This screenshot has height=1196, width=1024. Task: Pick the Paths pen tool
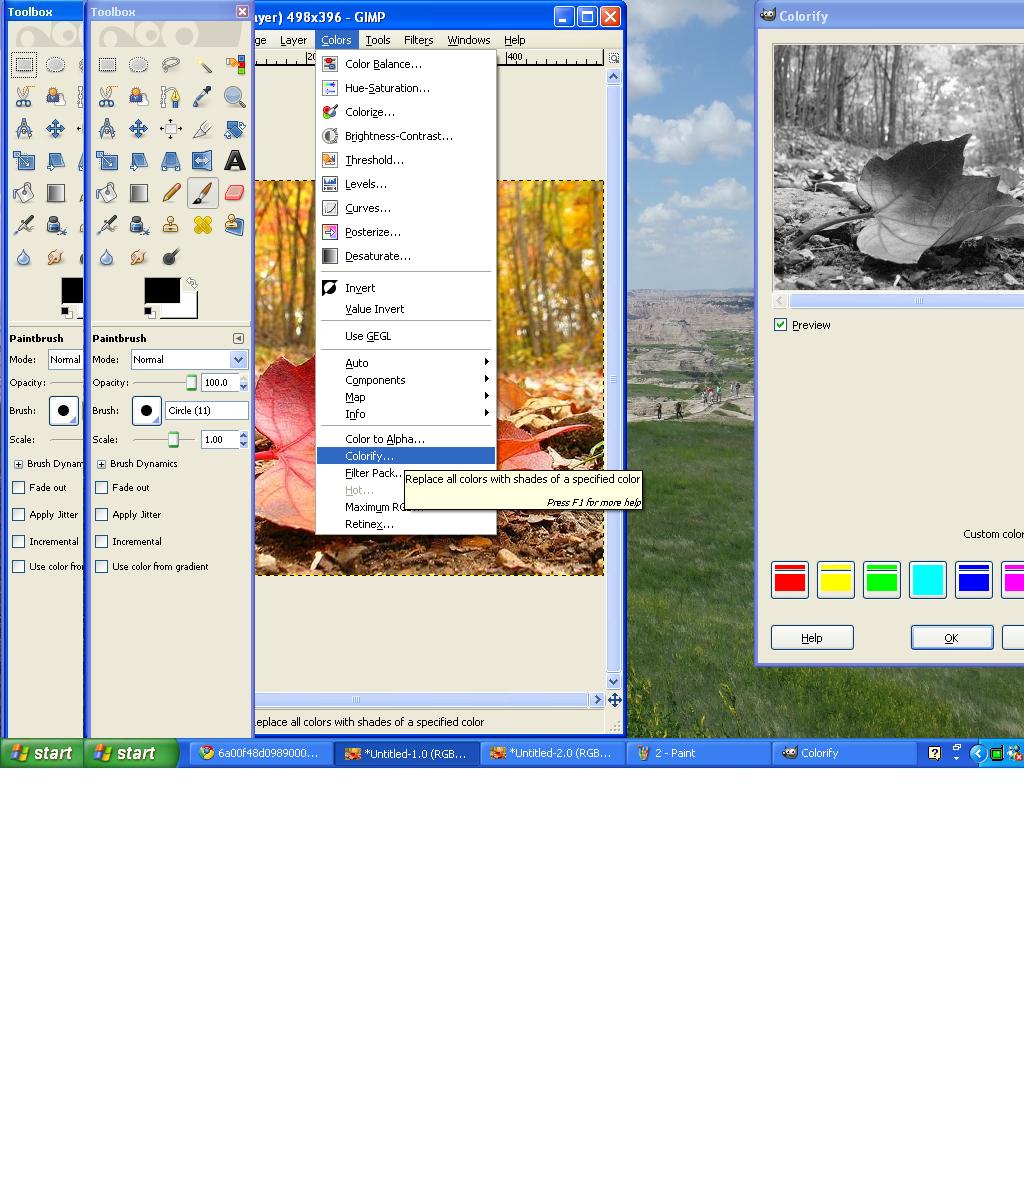(x=170, y=97)
